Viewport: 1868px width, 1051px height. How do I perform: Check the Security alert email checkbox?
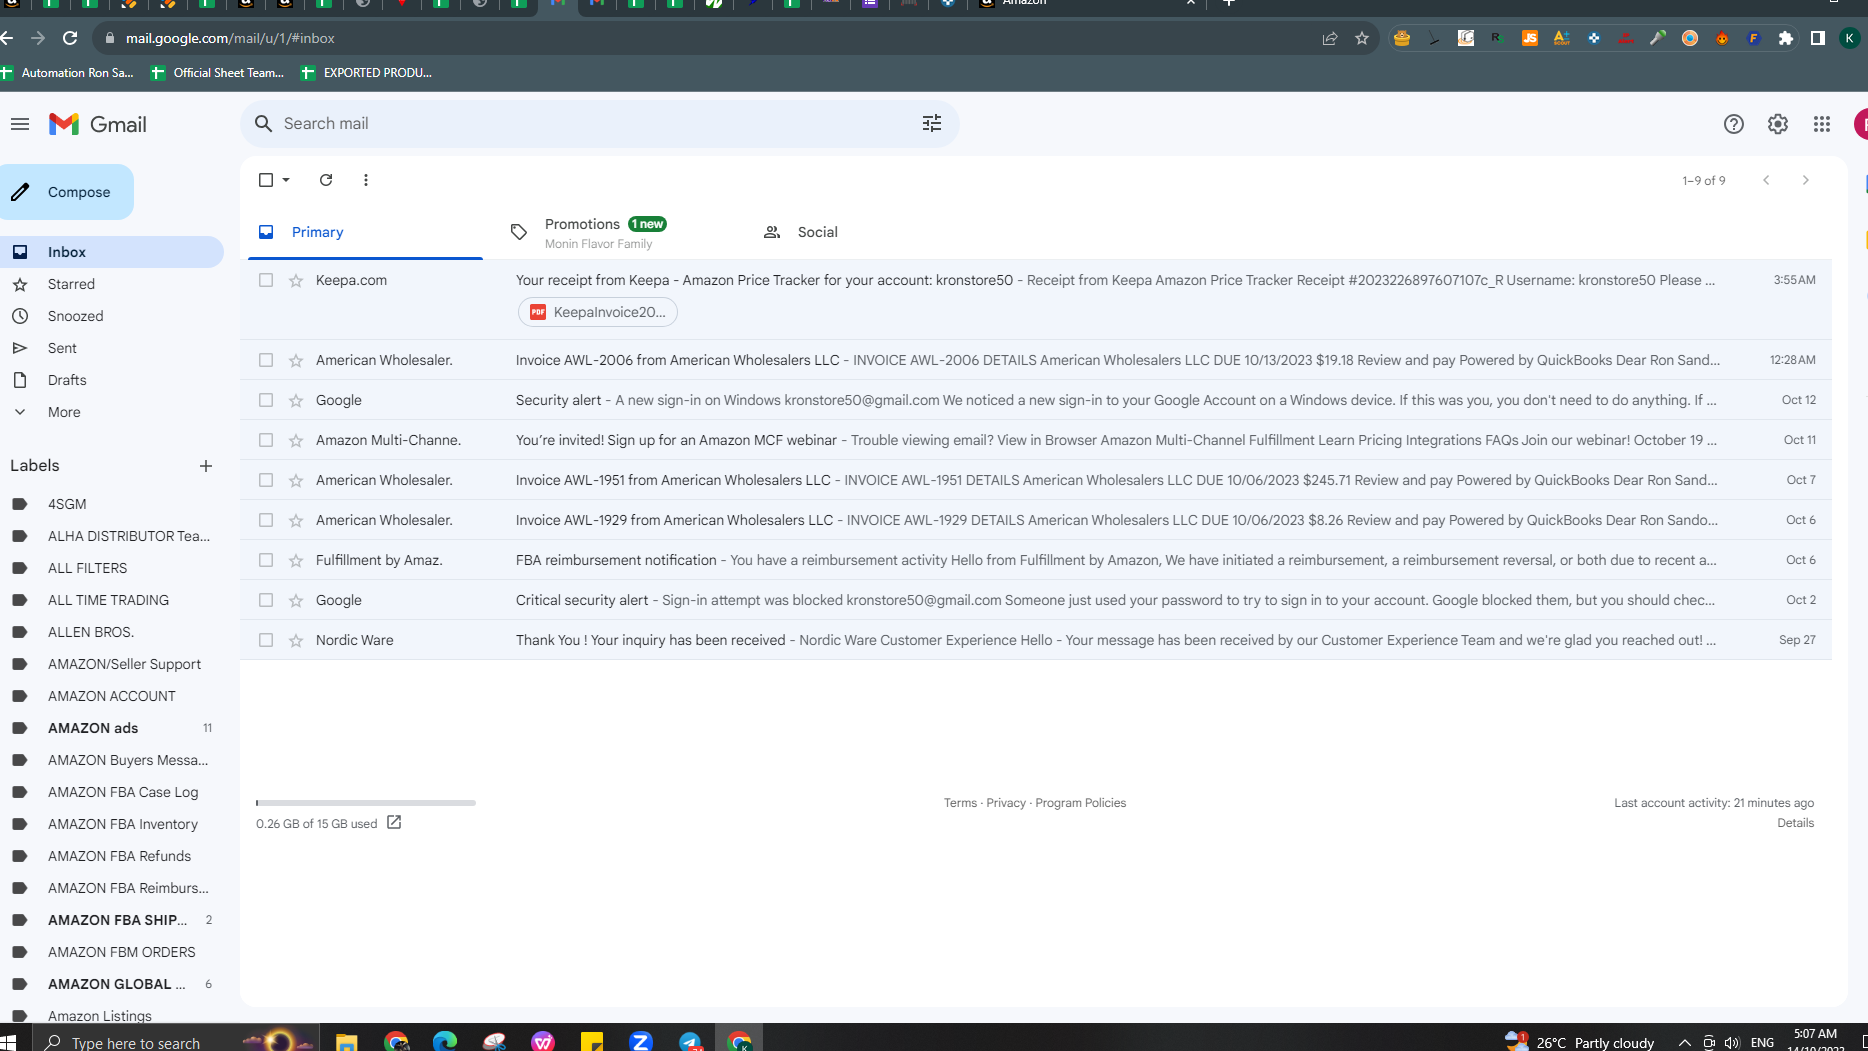(x=266, y=400)
